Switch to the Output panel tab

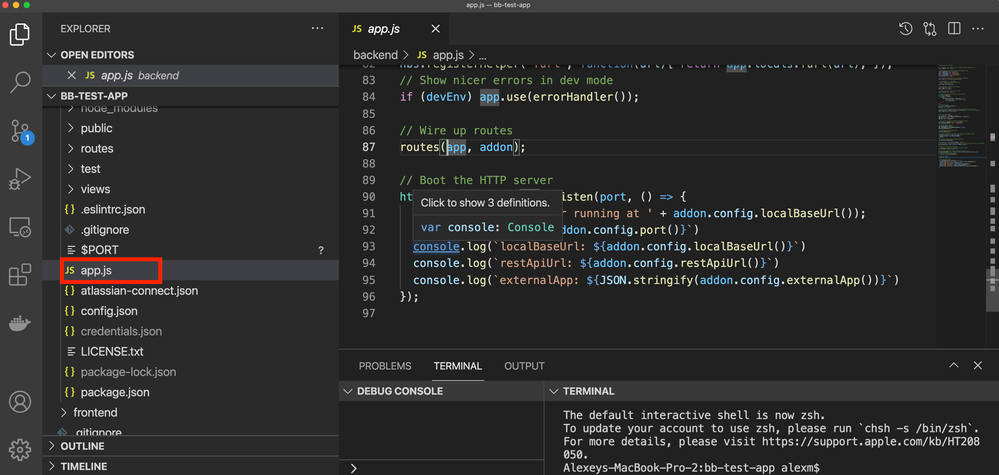[524, 366]
